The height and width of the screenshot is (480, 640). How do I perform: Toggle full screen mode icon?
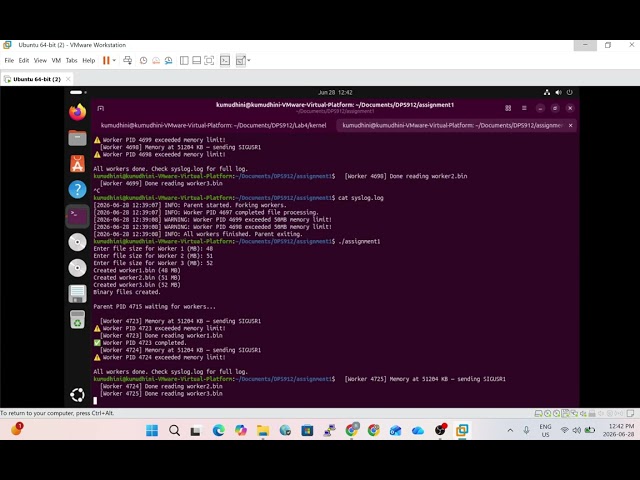coord(209,60)
